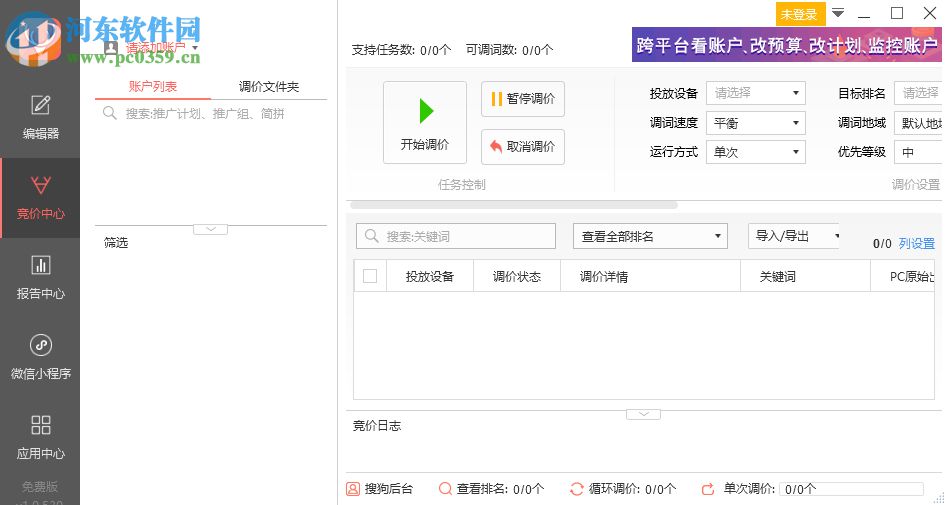Click the 投放设备 column header

(430, 276)
